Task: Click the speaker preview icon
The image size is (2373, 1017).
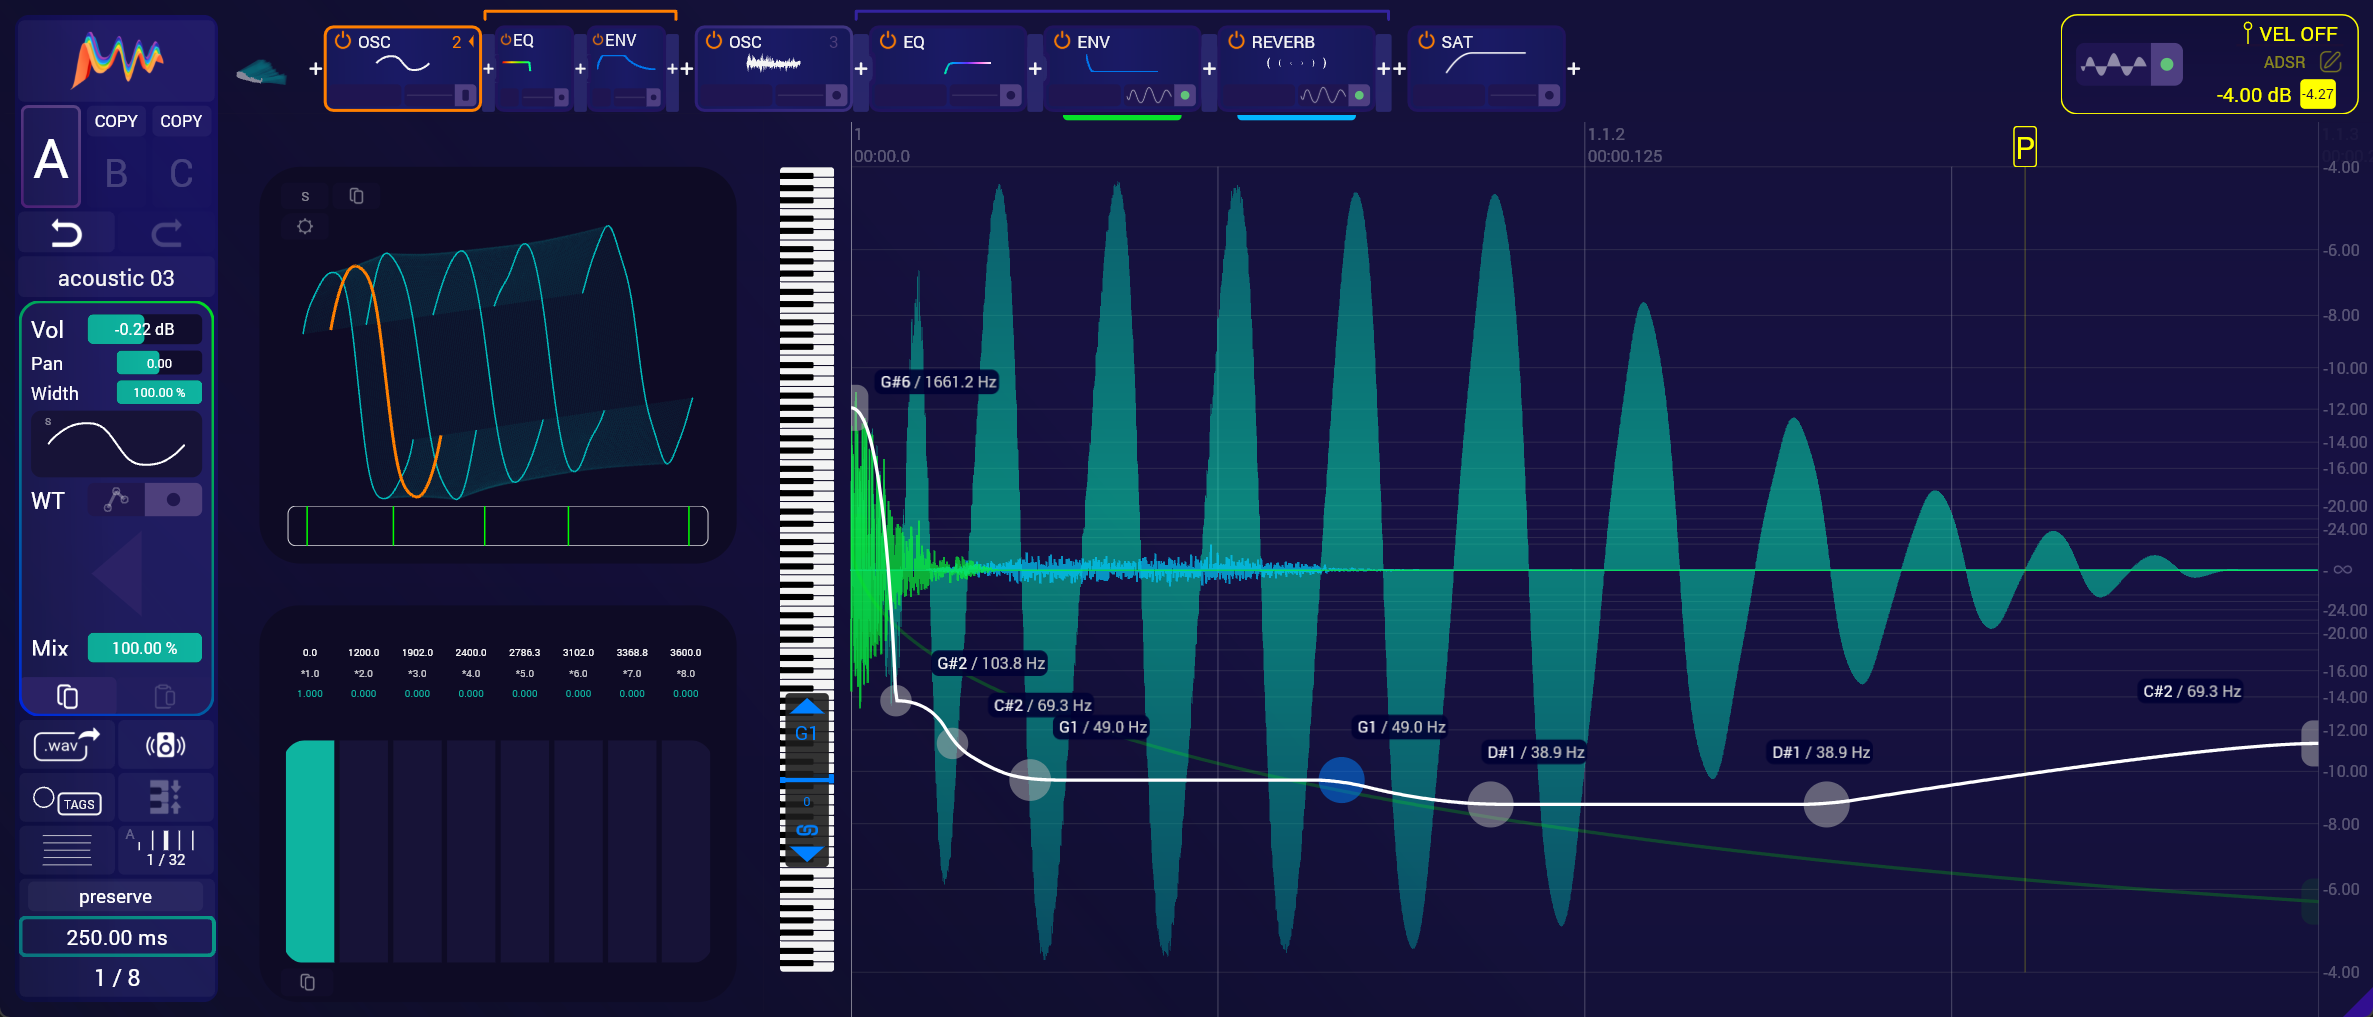Action: tap(165, 745)
